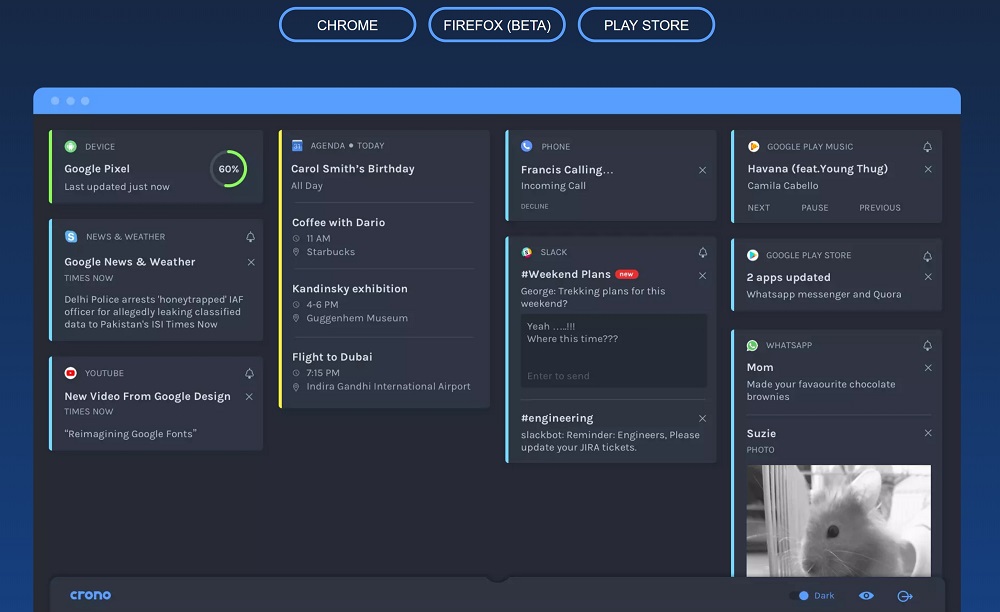Decline the incoming call from Francis

pyautogui.click(x=534, y=207)
